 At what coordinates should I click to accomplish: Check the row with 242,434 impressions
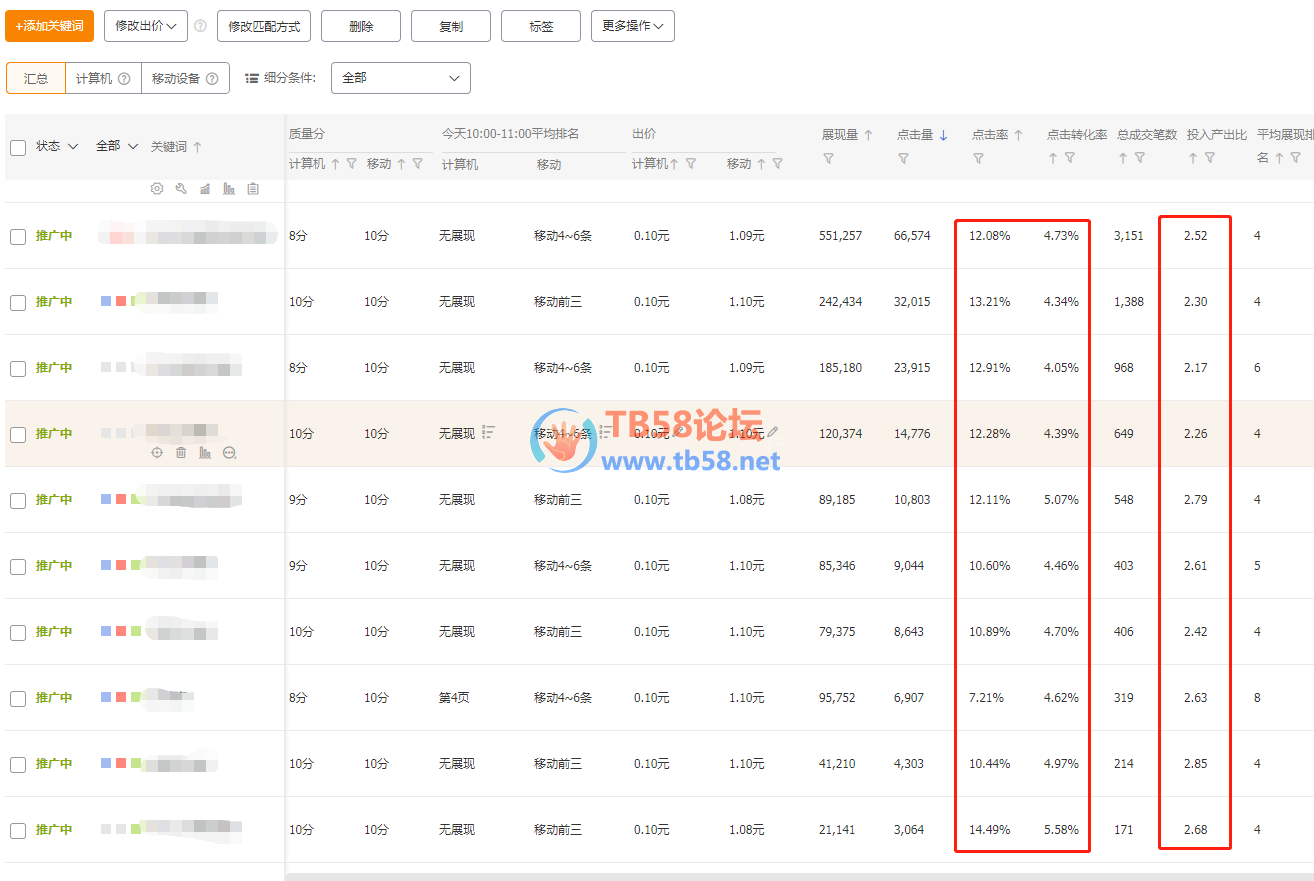18,303
